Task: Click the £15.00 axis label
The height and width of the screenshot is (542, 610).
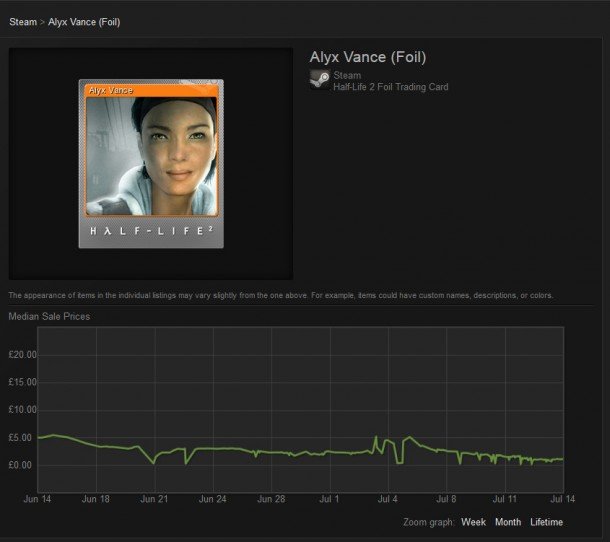Action: (x=22, y=382)
